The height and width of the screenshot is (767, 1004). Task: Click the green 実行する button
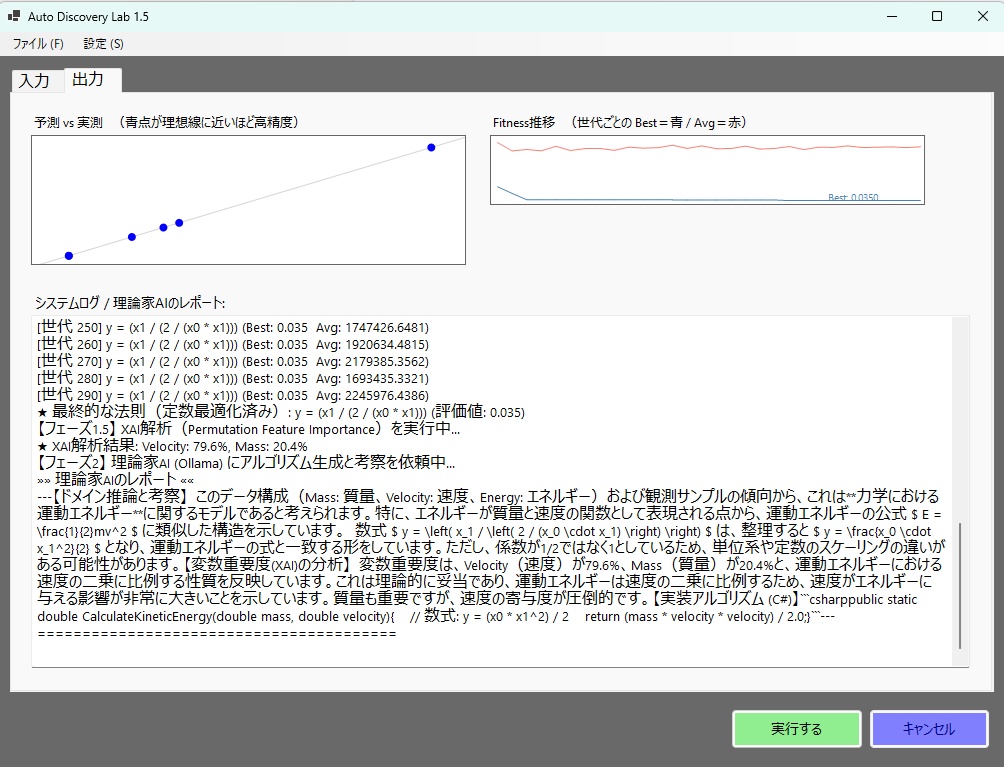pyautogui.click(x=797, y=729)
